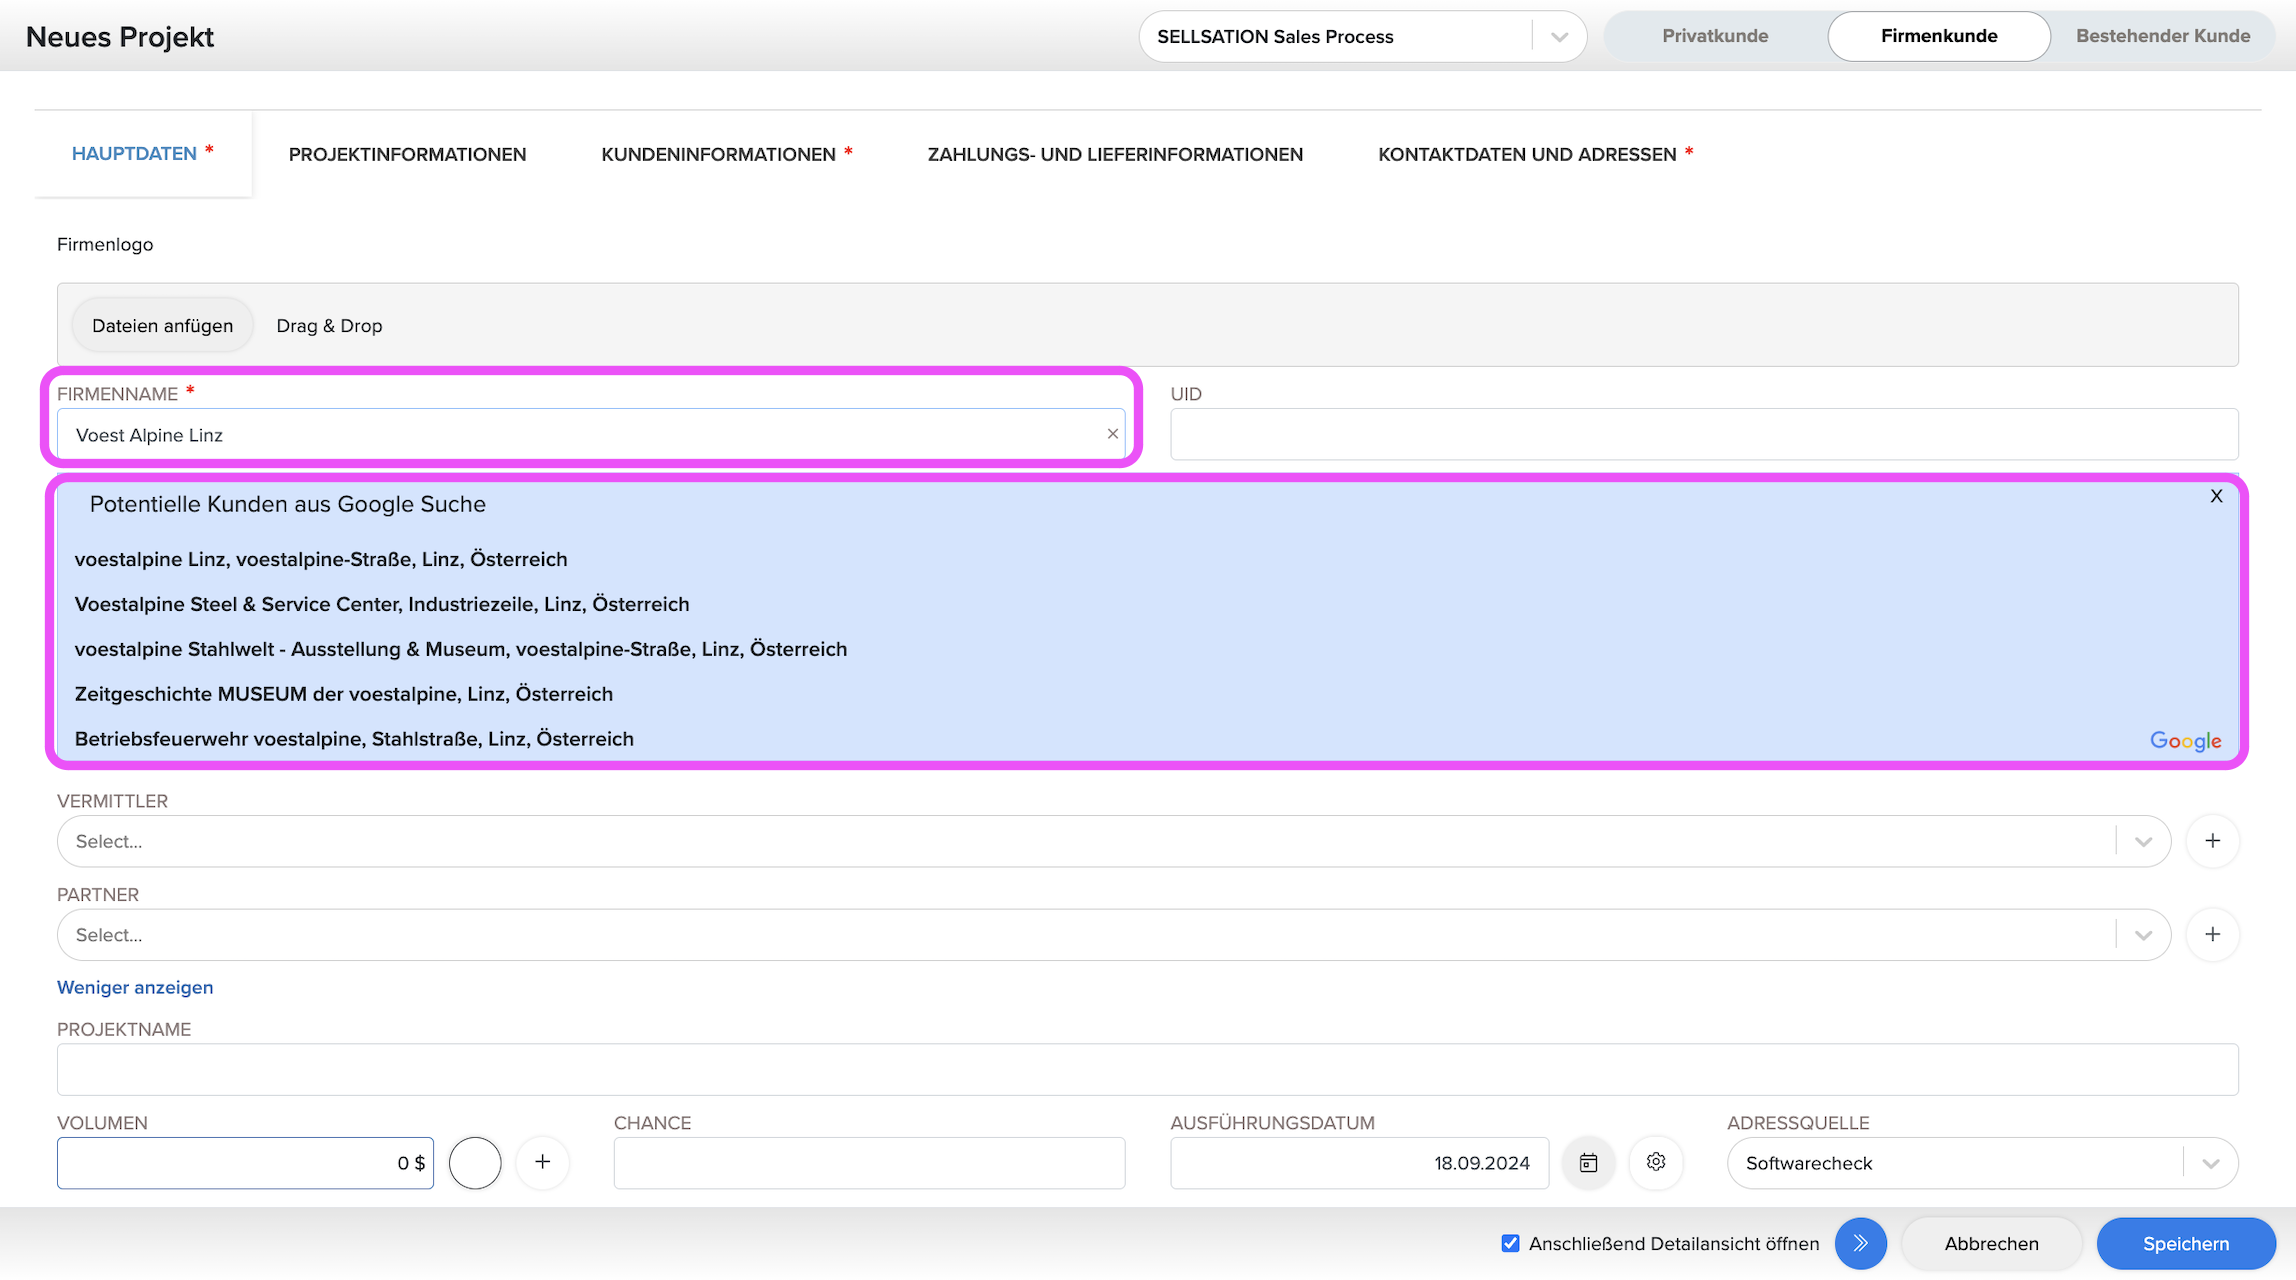This screenshot has width=2296, height=1280.
Task: Close the Google suggestions panel
Action: 2216,496
